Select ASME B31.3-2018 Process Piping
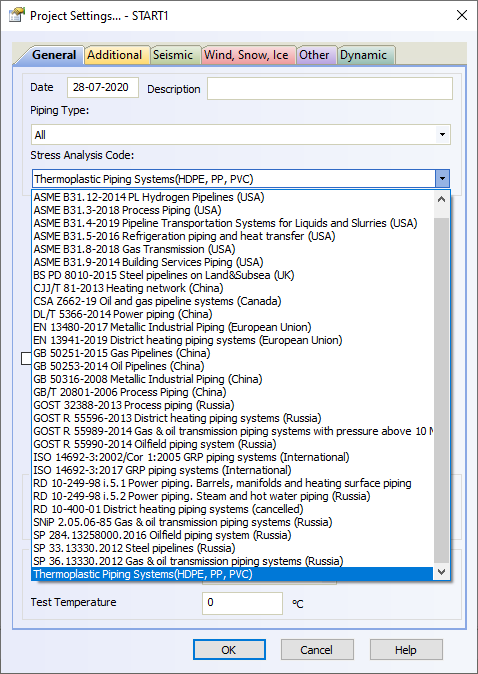 232,210
